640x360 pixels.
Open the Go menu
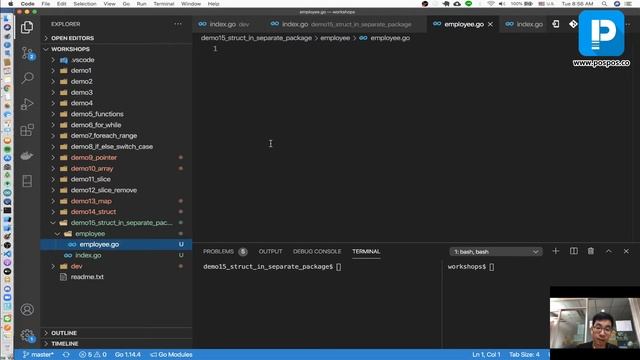pos(126,4)
